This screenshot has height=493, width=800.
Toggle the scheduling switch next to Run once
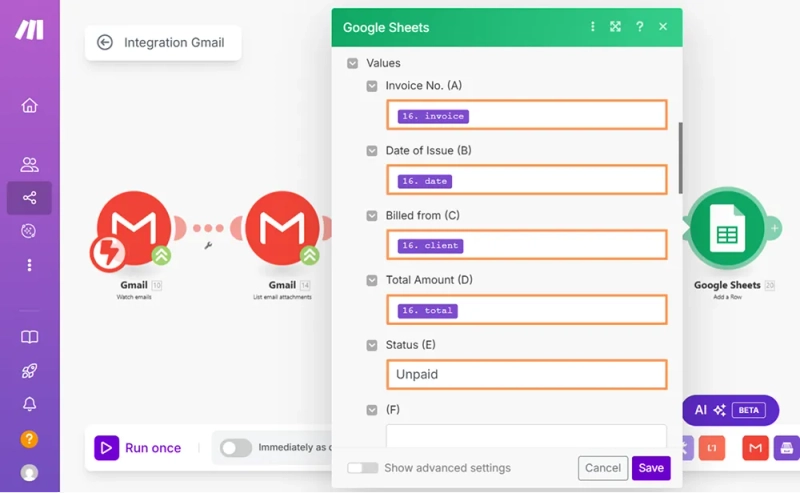click(x=236, y=448)
